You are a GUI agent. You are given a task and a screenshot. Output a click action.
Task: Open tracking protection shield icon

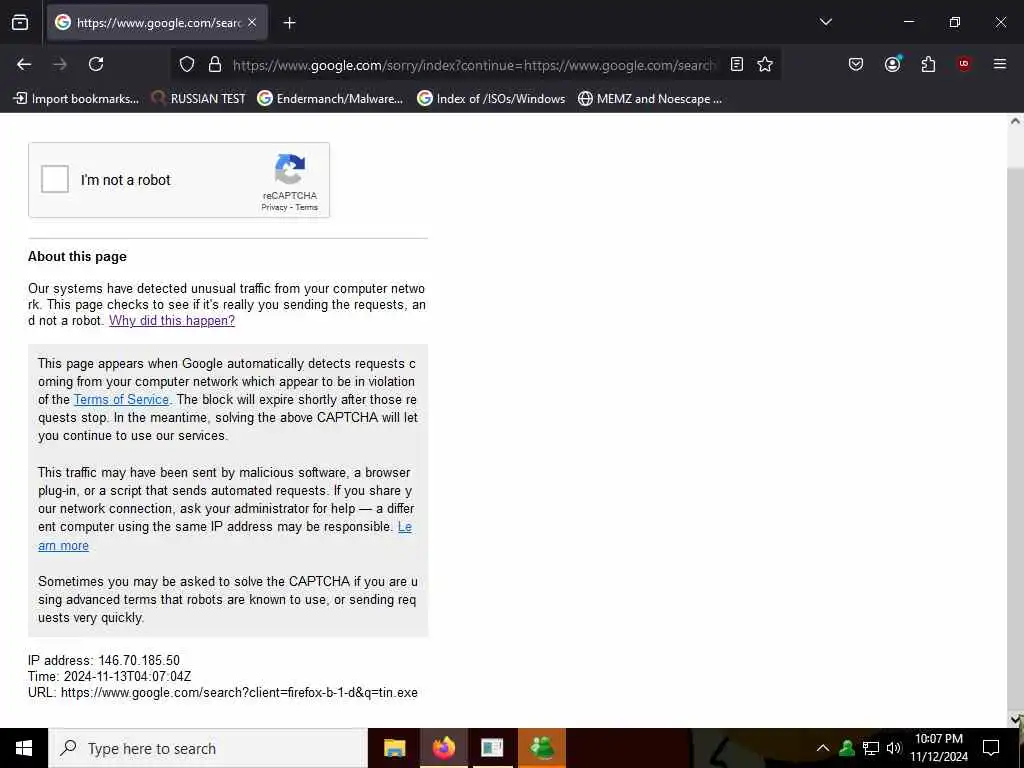(x=187, y=64)
